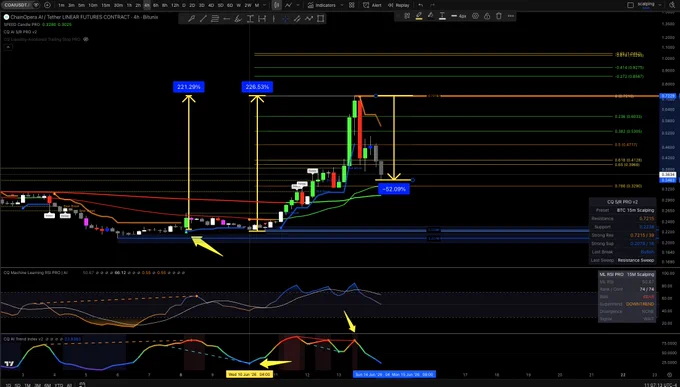The image size is (680, 387).
Task: Select the parallel channel tool in favorites bar
Action: (297, 19)
